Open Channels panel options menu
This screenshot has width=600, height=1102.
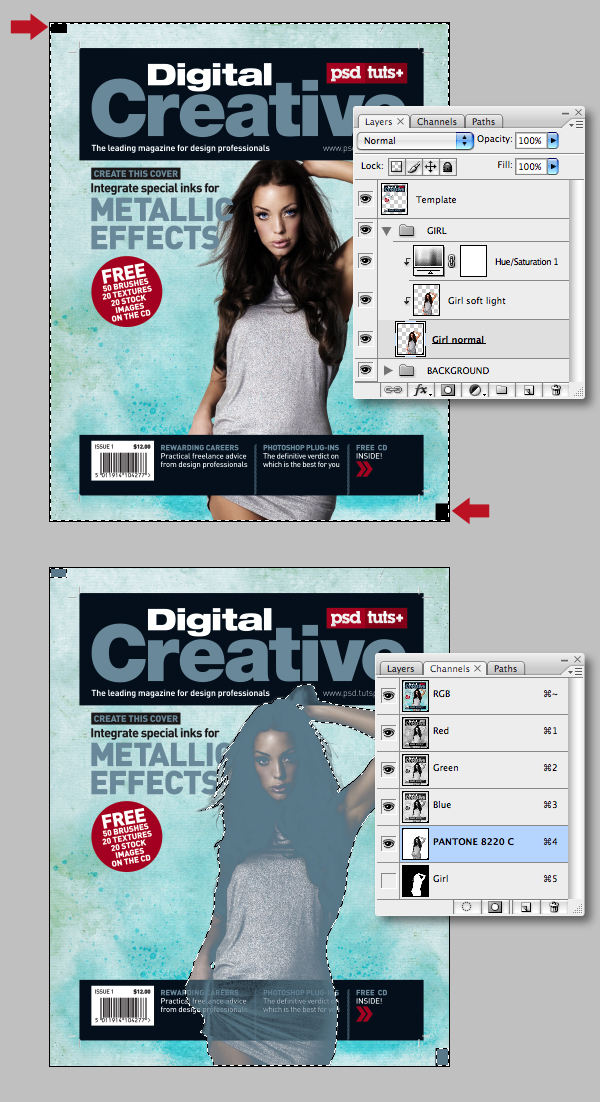[x=577, y=671]
